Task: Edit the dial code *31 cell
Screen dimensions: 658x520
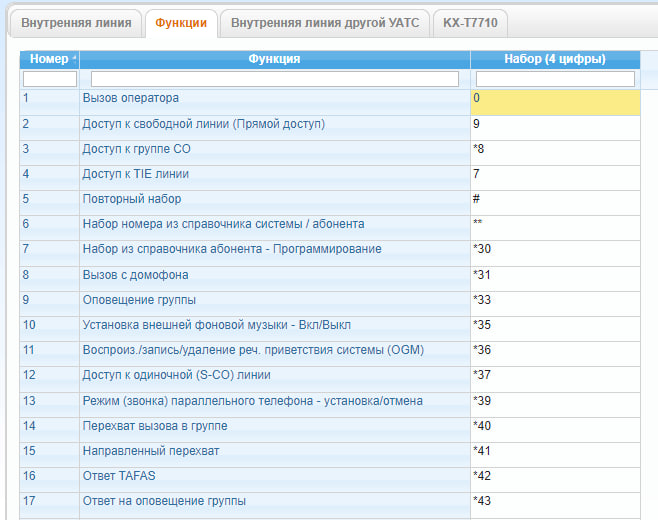Action: 555,279
